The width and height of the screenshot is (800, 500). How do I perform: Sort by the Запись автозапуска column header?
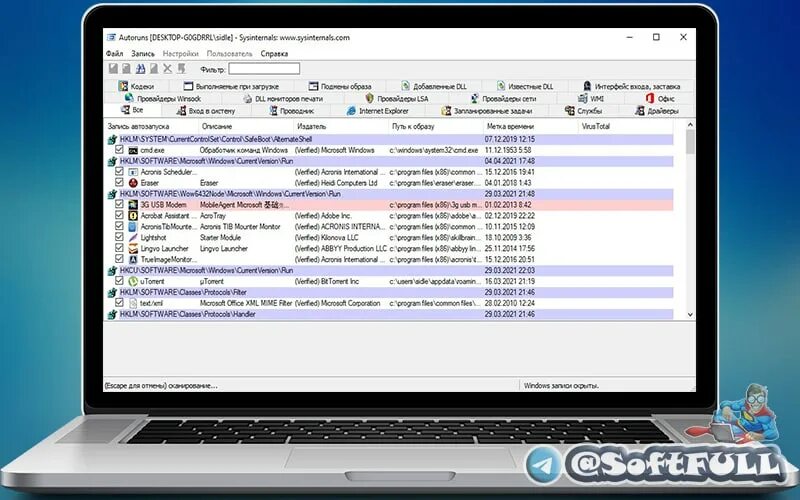[151, 126]
